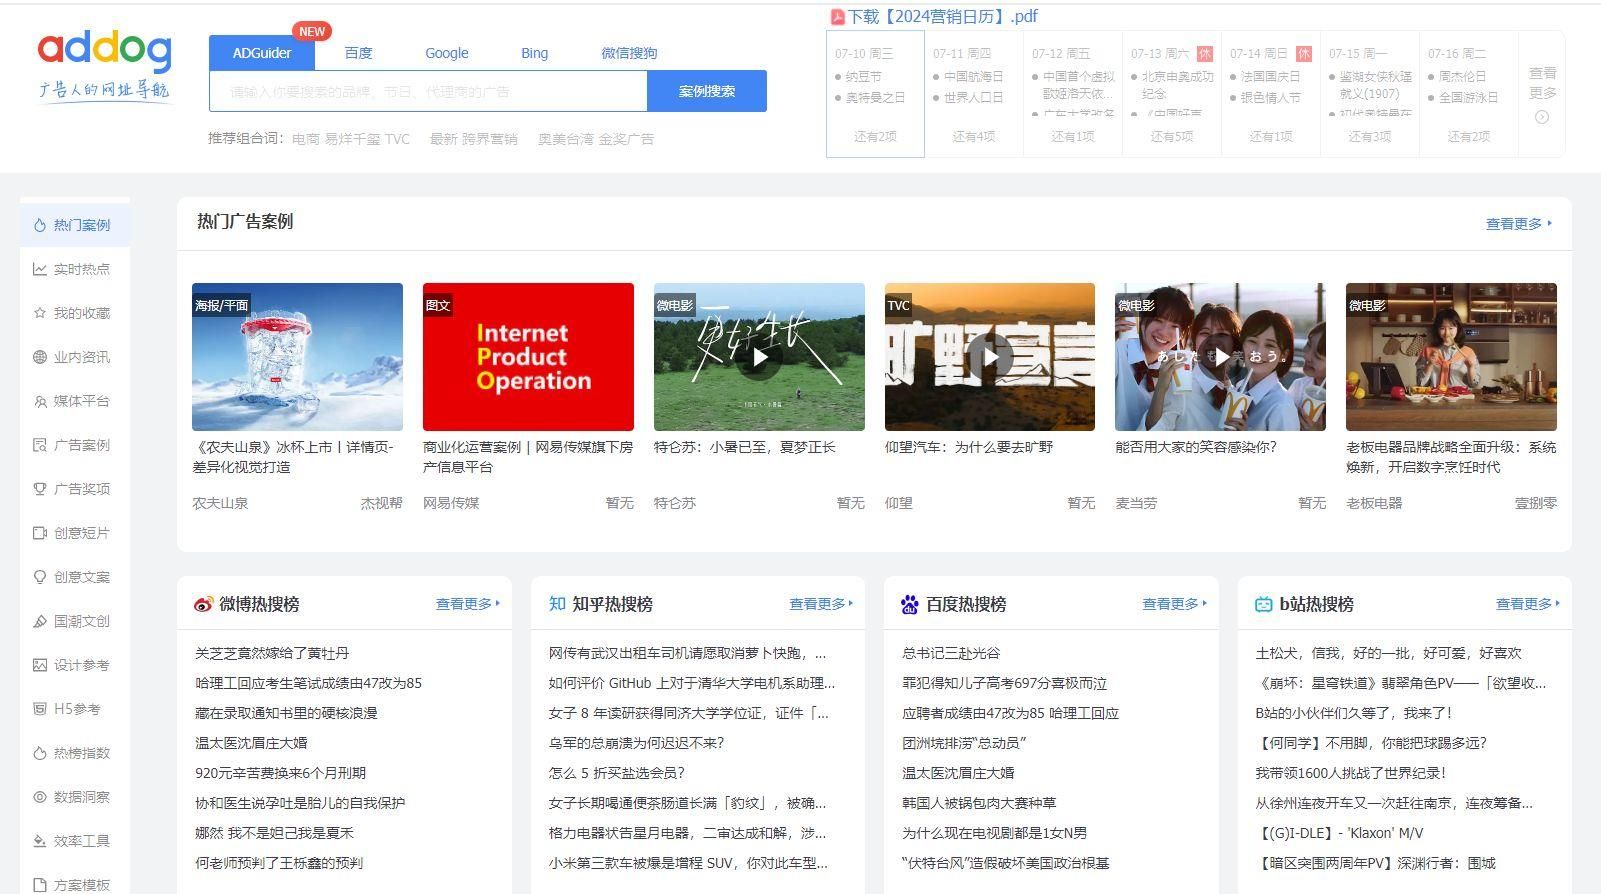Click 下载【2024营销日历】.pdf link
The height and width of the screenshot is (894, 1601).
[x=943, y=17]
